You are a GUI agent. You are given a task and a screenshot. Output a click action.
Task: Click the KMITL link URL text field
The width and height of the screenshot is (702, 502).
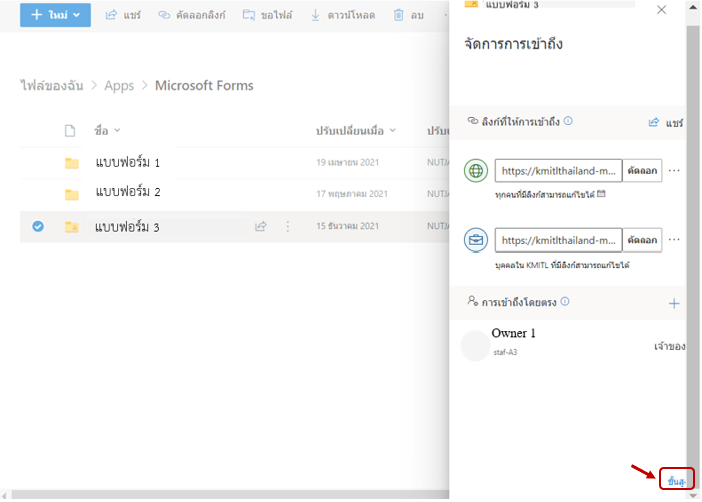tap(558, 241)
